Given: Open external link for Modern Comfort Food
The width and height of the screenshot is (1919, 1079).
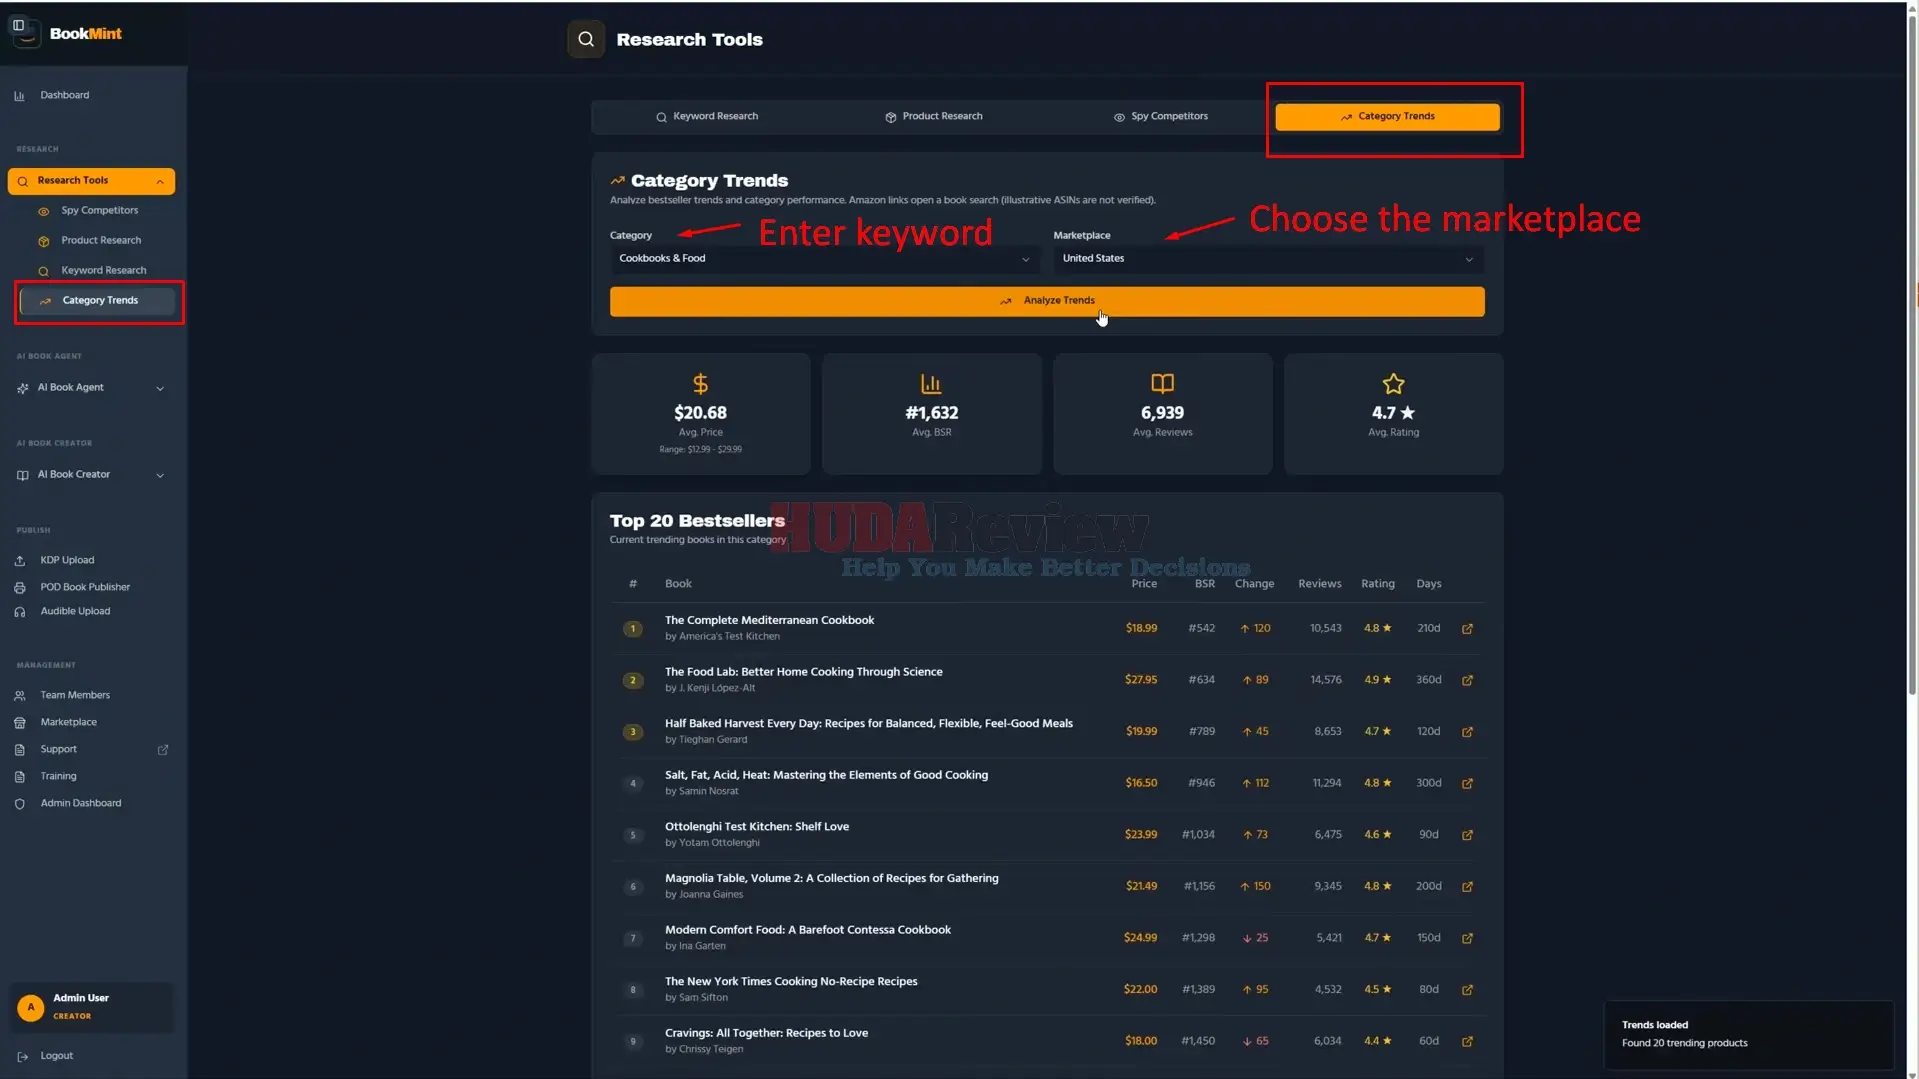Looking at the screenshot, I should click(1467, 938).
